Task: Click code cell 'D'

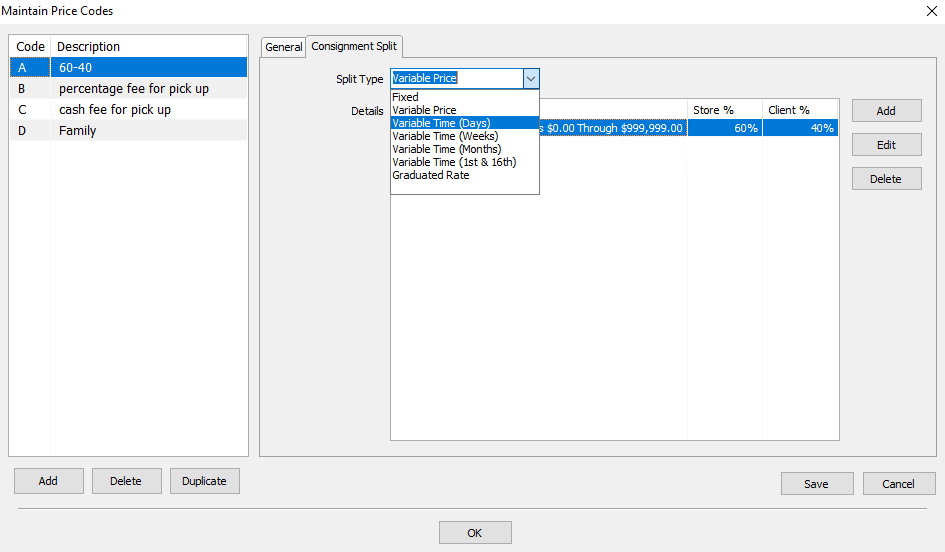Action: (30, 131)
